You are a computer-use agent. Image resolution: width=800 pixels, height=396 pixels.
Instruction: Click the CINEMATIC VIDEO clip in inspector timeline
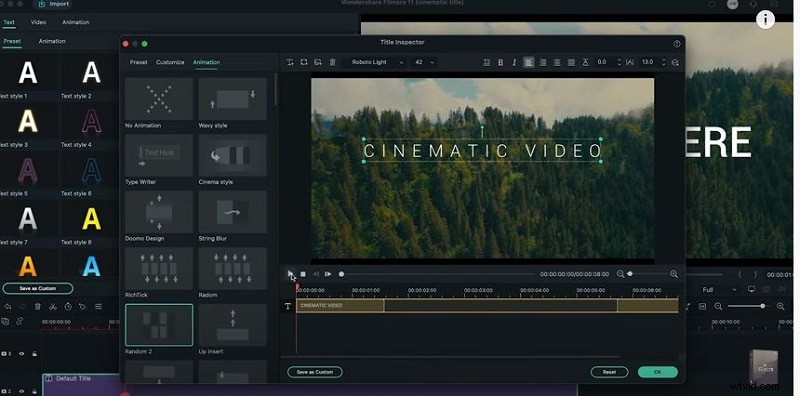487,306
